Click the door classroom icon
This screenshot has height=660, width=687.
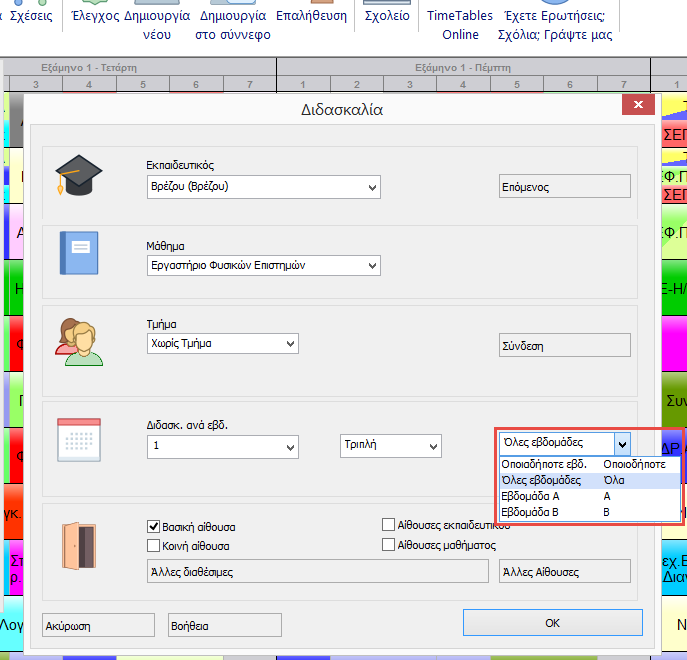coord(79,547)
